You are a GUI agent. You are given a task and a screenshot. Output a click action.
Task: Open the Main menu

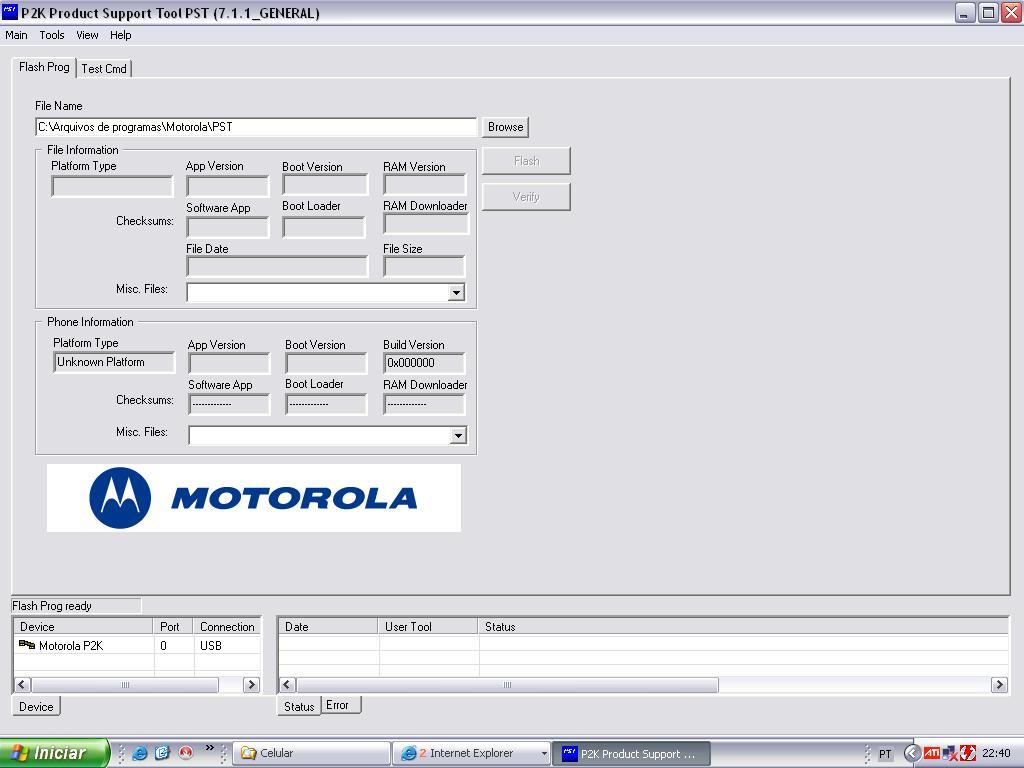pyautogui.click(x=16, y=35)
